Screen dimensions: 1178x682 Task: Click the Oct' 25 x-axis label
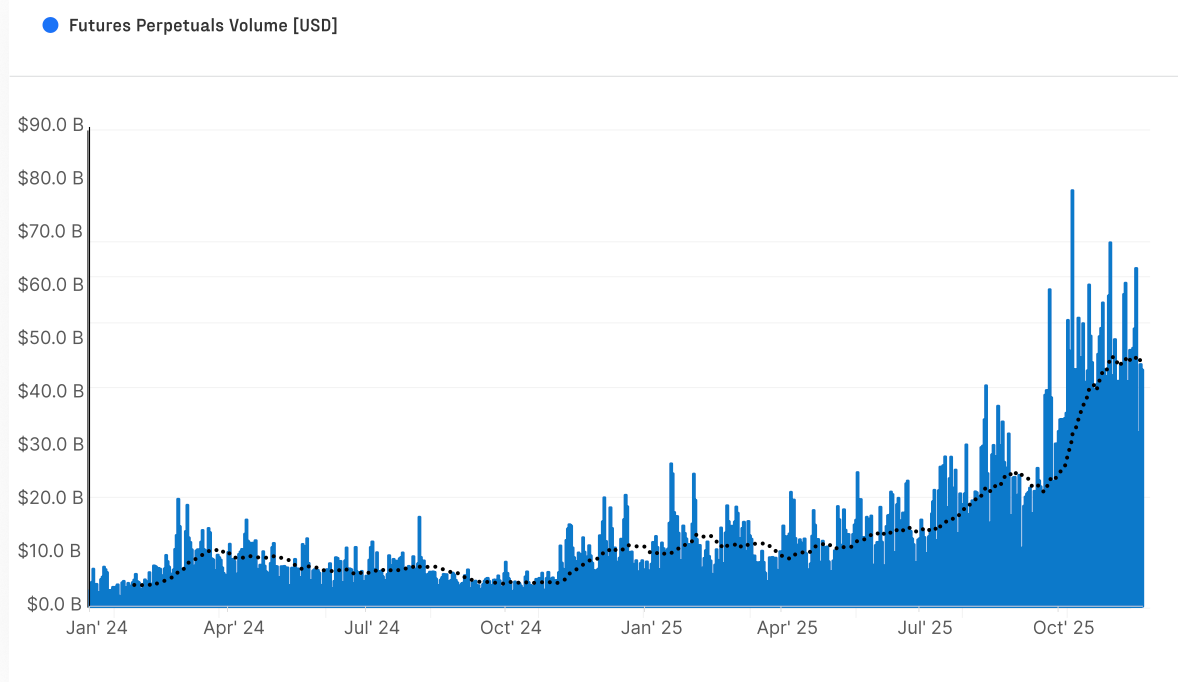[1064, 629]
